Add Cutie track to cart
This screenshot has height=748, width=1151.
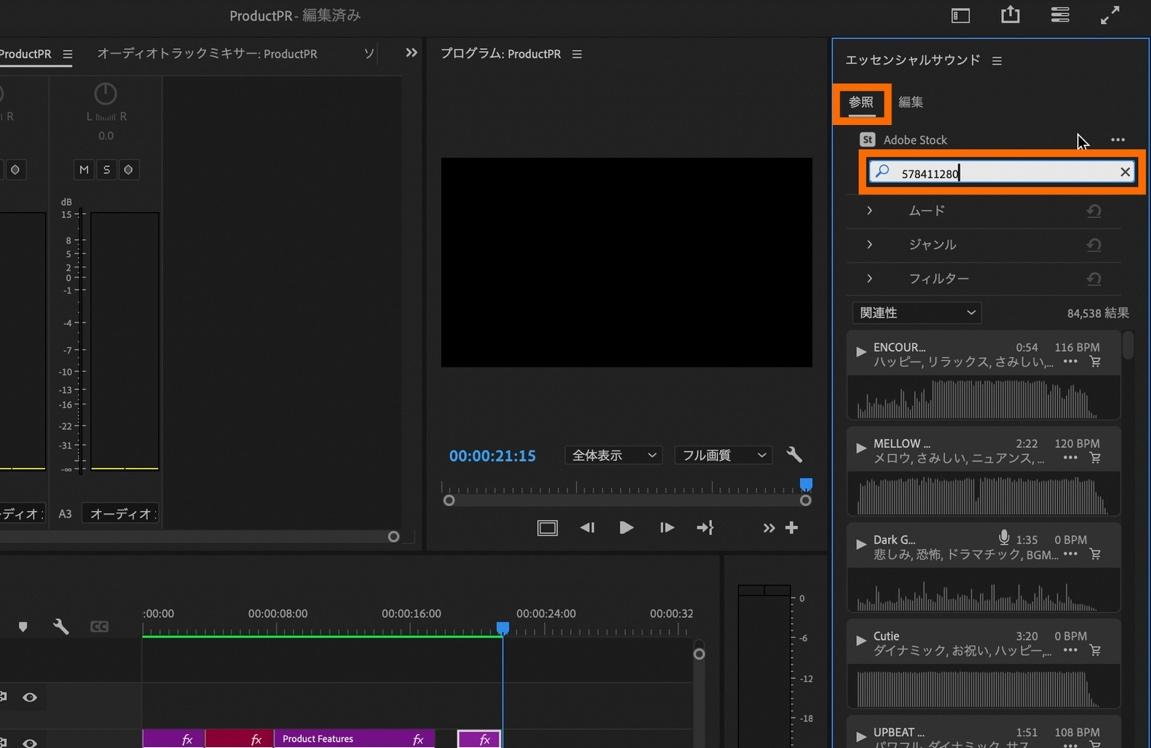[x=1095, y=650]
